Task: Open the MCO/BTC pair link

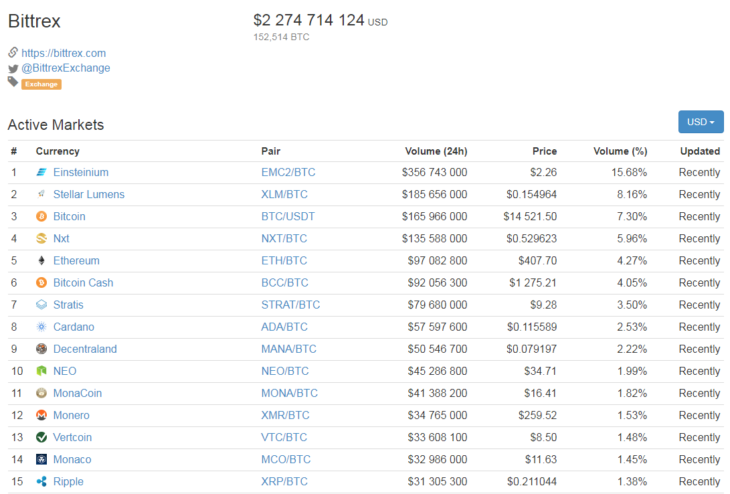Action: point(286,460)
